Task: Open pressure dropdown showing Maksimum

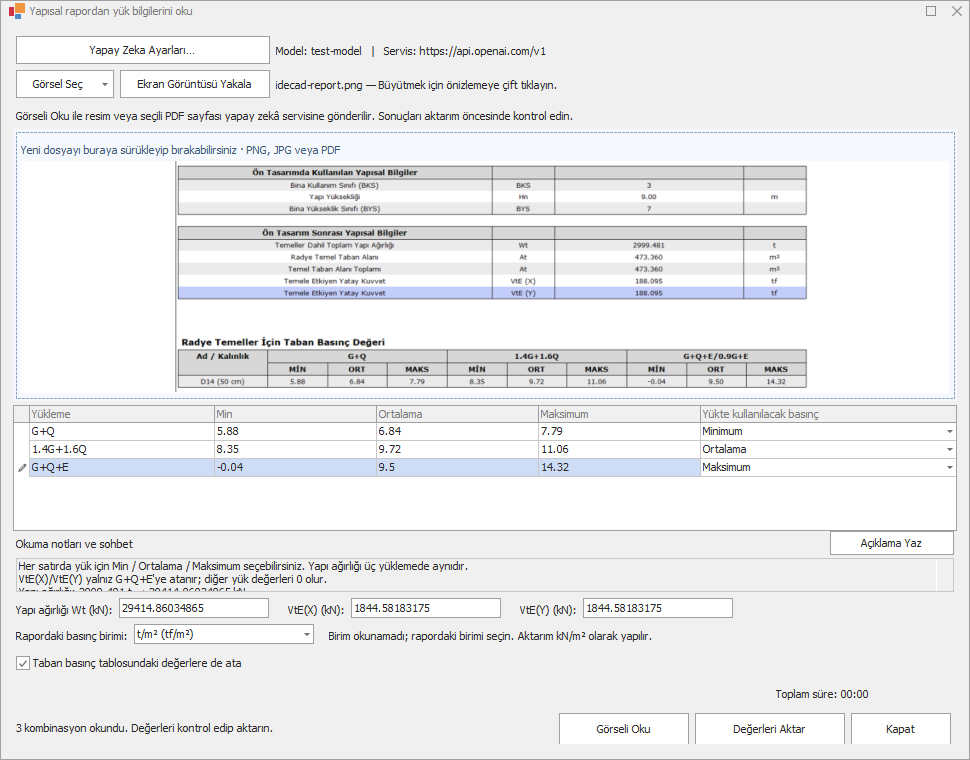Action: 950,468
